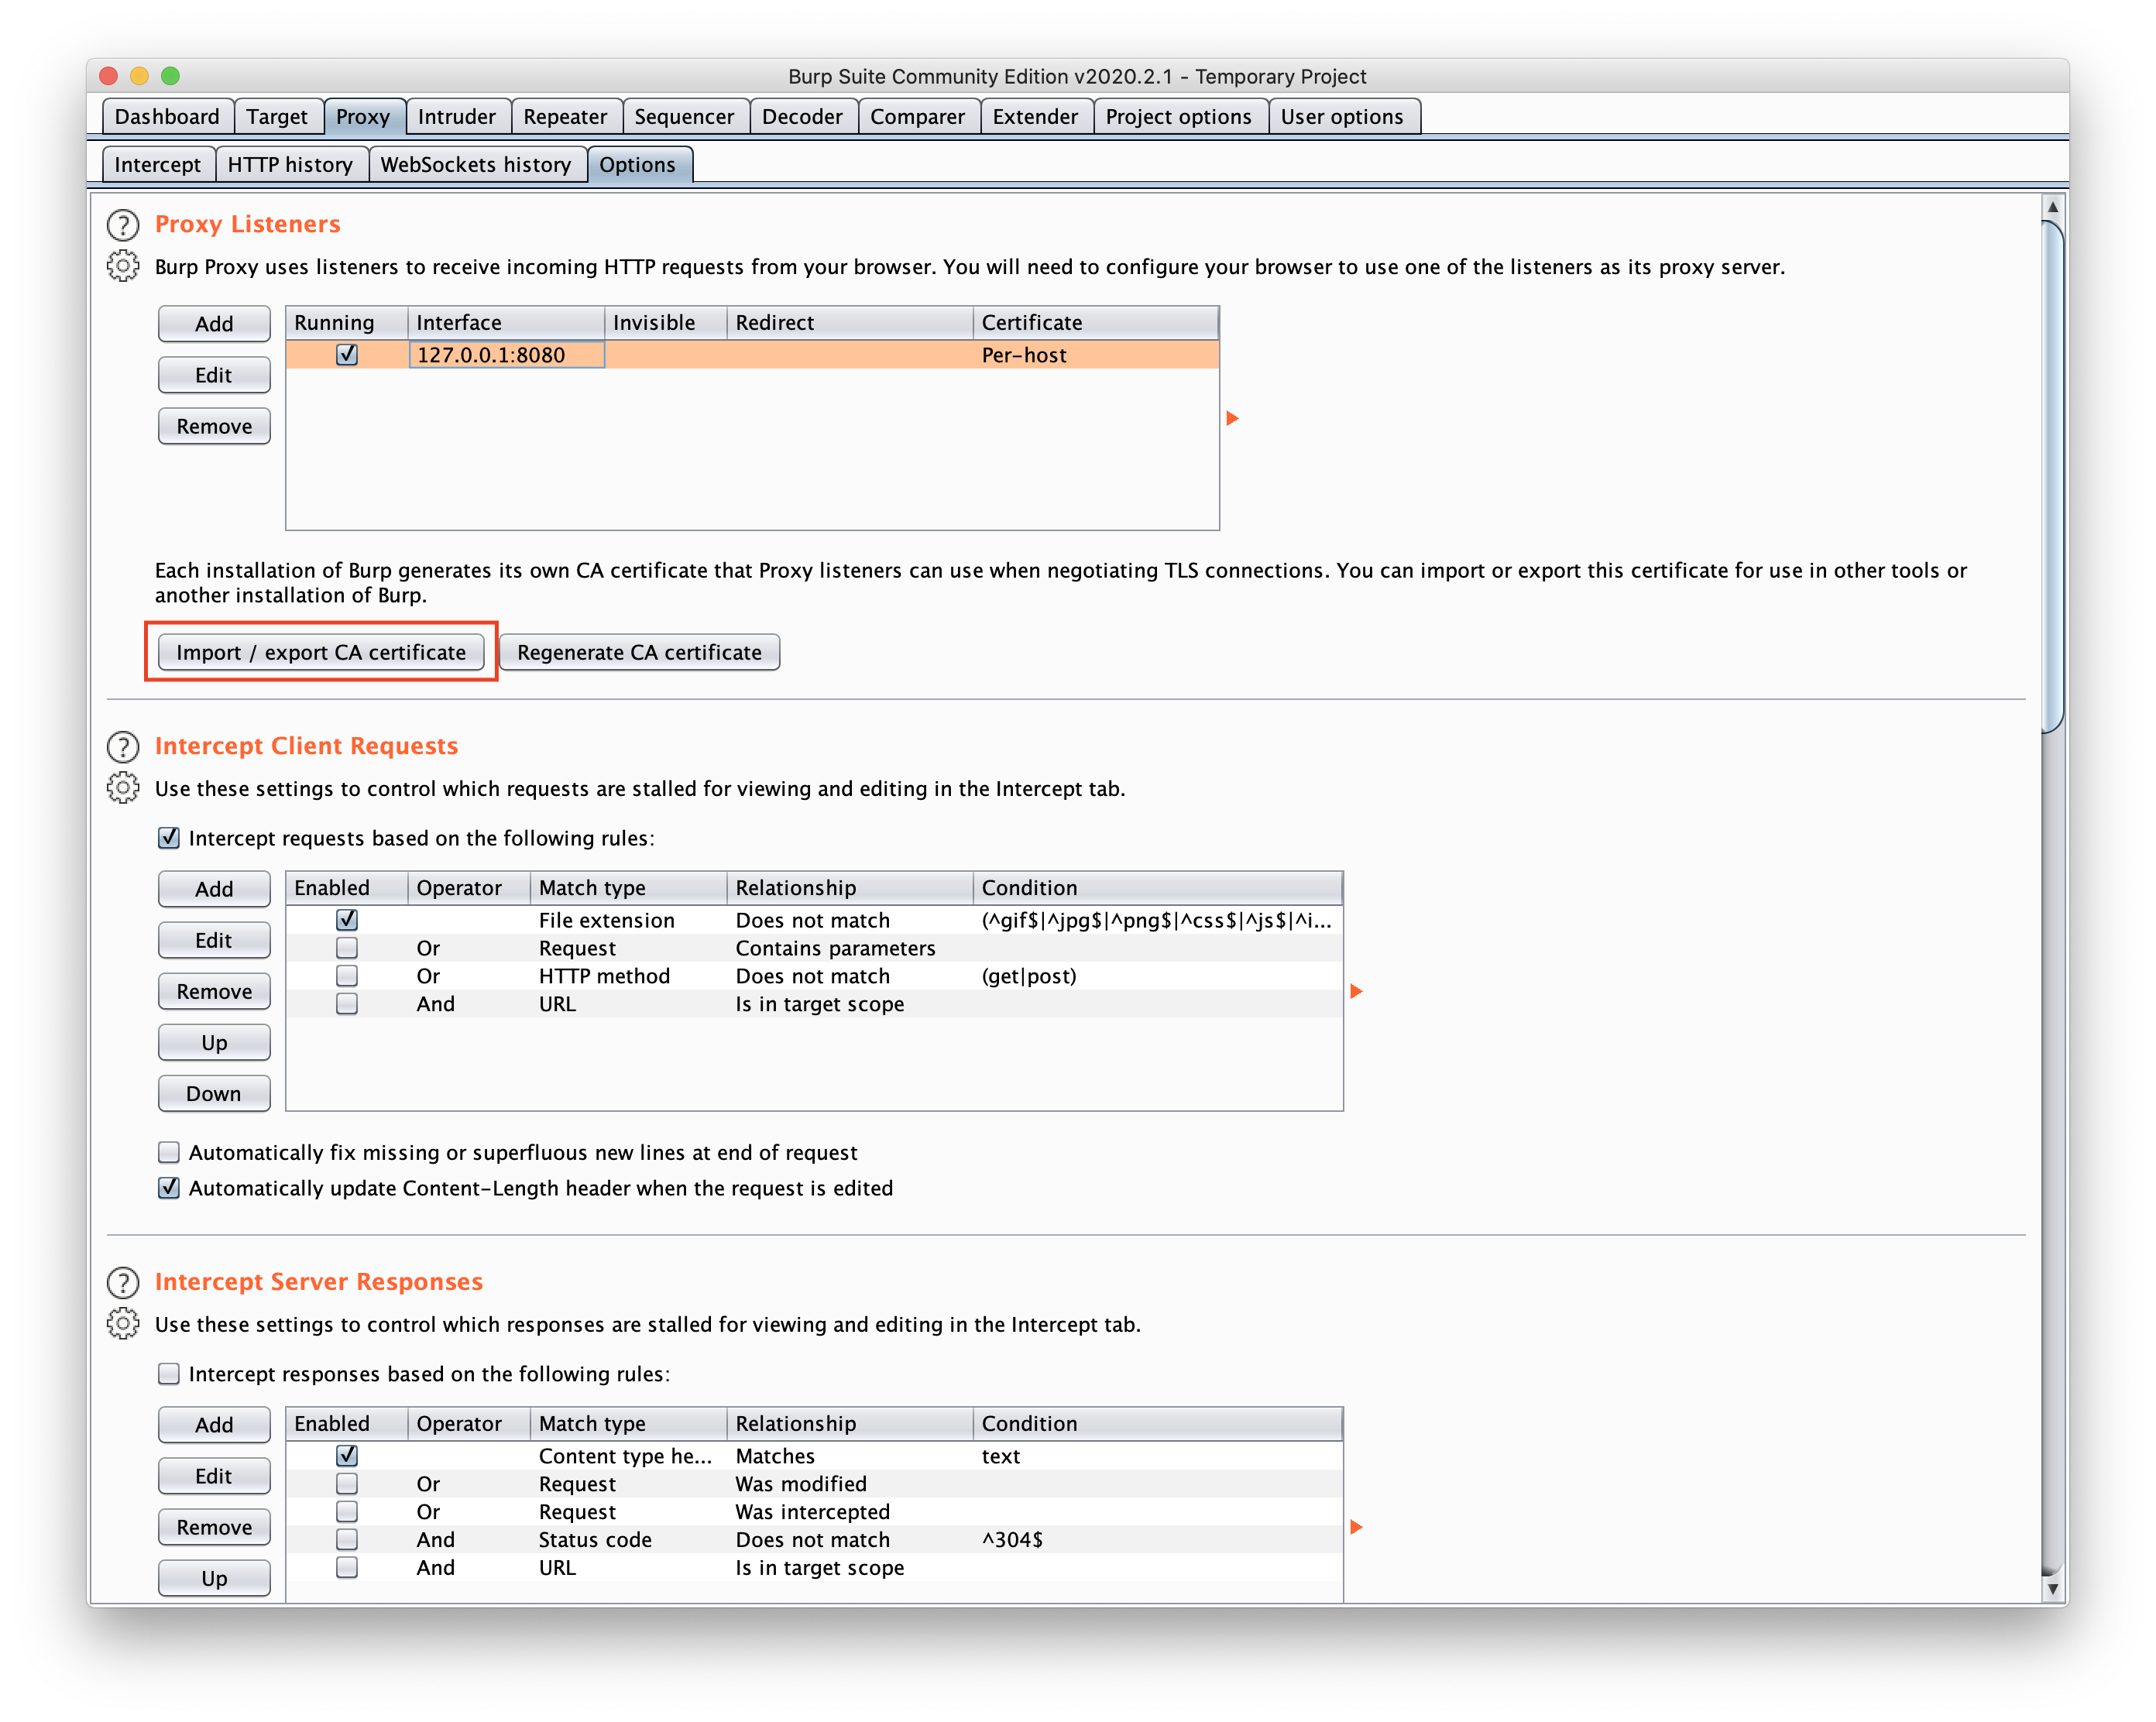Image resolution: width=2156 pixels, height=1722 pixels.
Task: Remove selected client request rule
Action: coord(214,991)
